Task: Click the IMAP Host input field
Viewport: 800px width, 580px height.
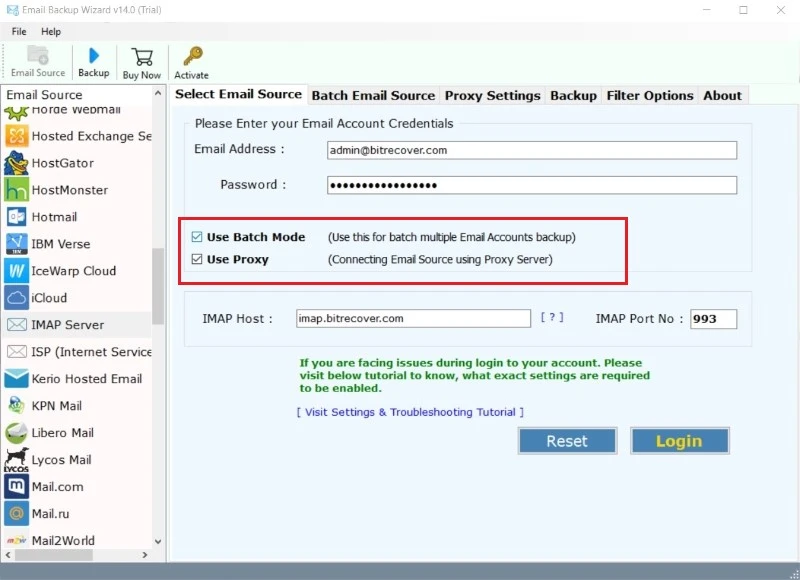Action: (x=413, y=319)
